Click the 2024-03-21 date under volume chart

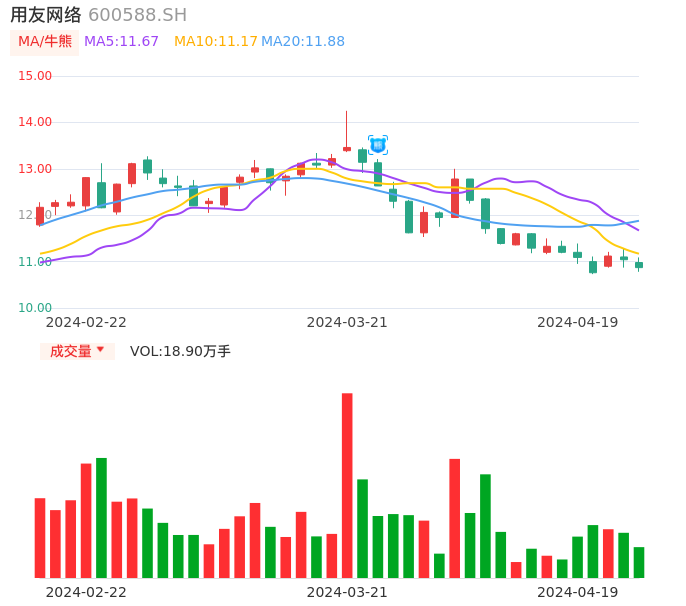click(x=347, y=593)
